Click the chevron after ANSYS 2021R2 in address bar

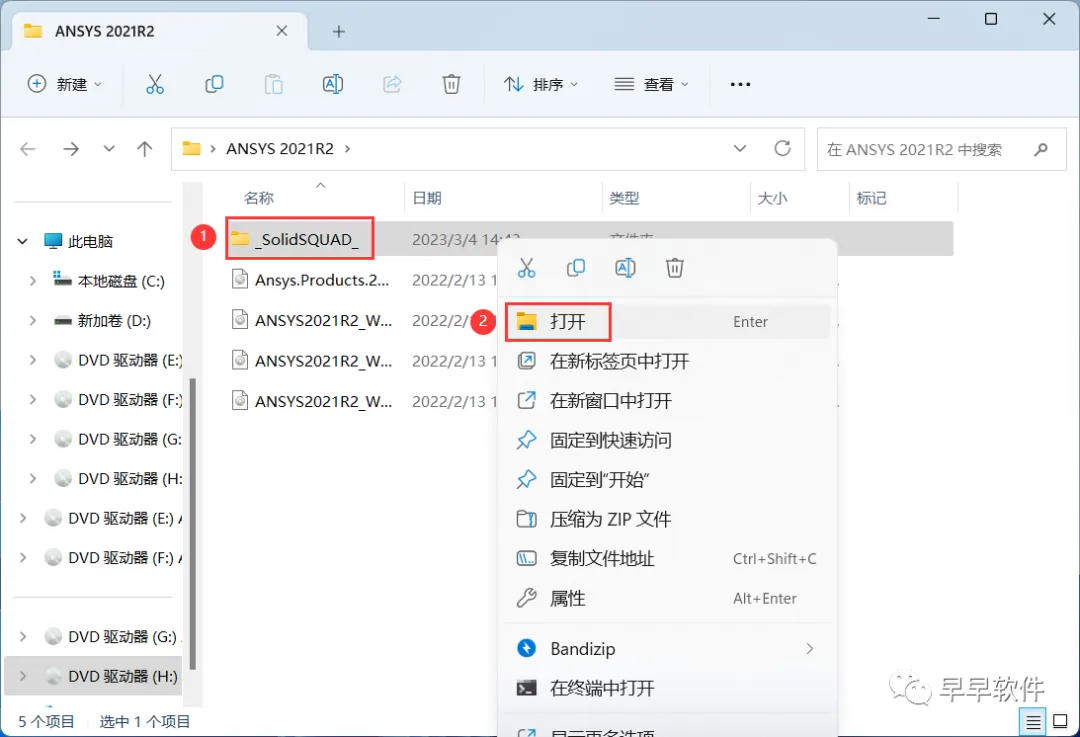347,149
